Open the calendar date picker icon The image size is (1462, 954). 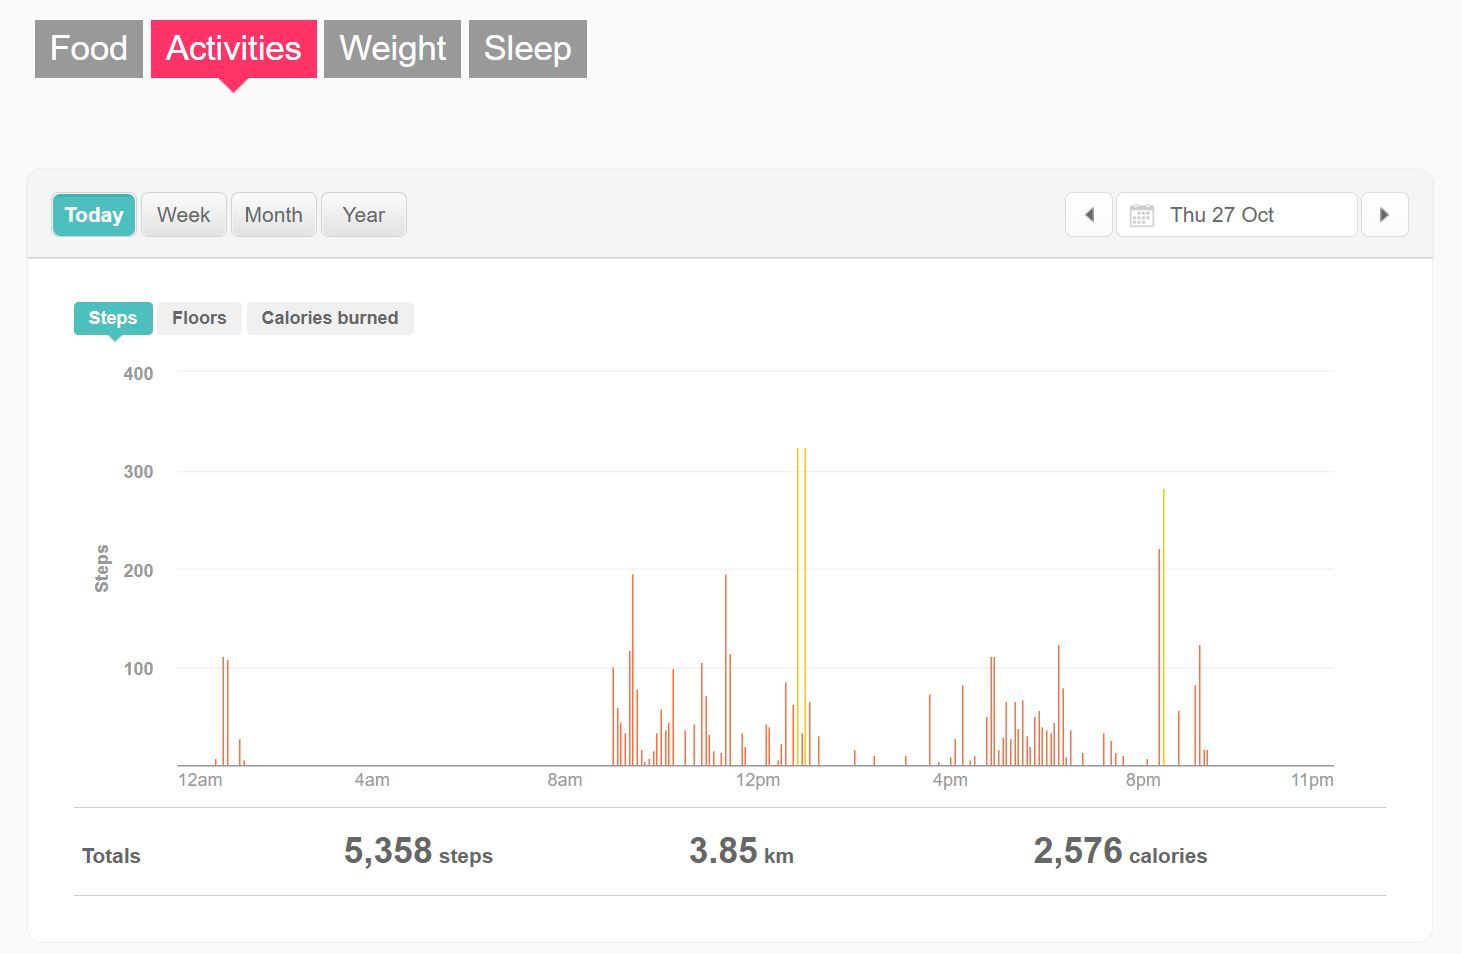1141,214
